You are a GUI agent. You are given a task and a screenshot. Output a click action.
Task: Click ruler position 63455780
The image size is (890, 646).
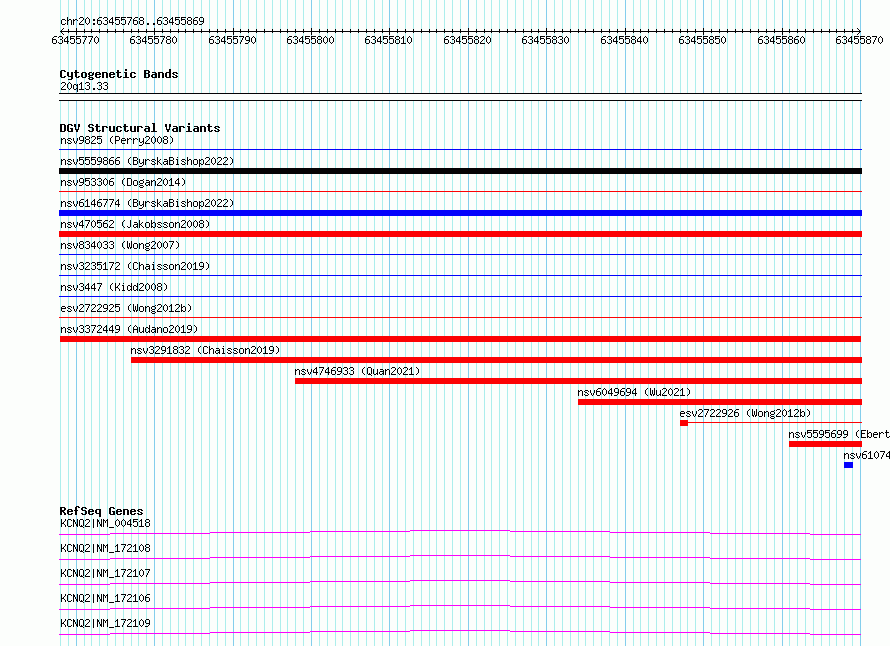154,40
